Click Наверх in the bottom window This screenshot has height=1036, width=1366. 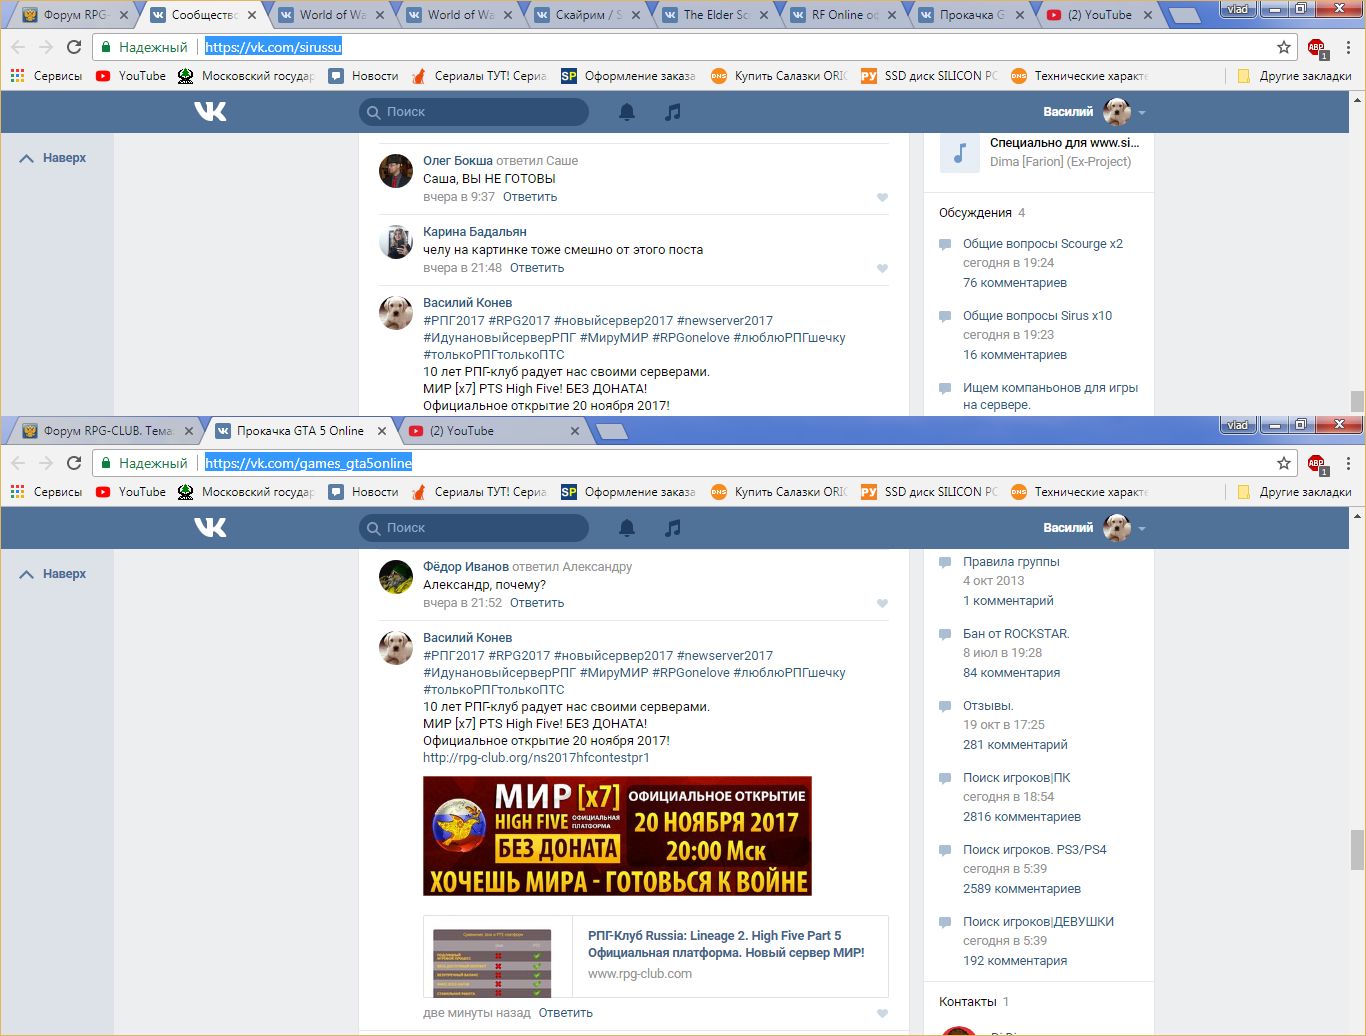point(53,574)
